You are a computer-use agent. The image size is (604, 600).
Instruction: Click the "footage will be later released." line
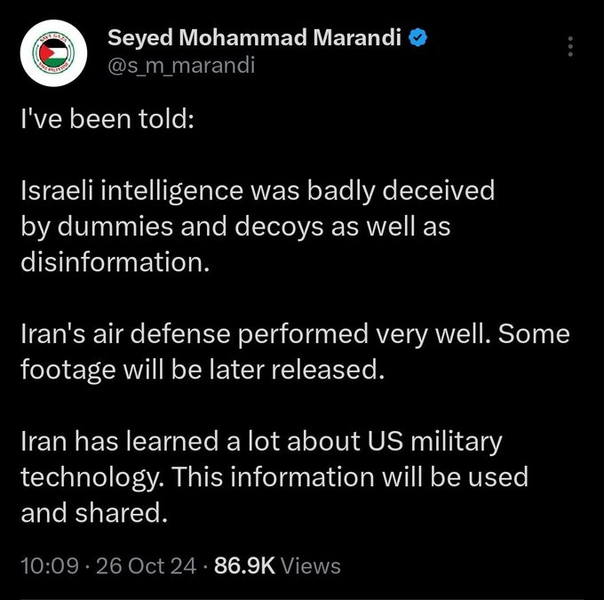(202, 370)
